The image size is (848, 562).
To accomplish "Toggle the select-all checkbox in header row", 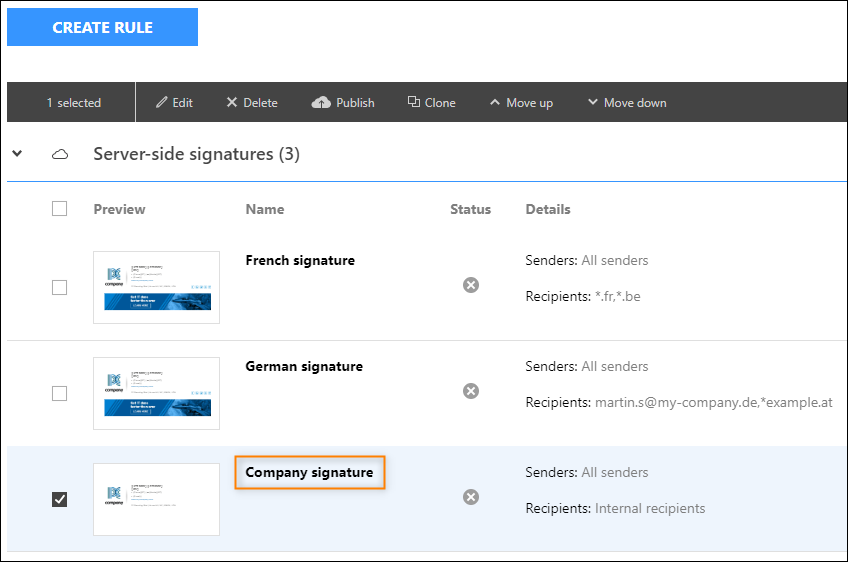I will 59,209.
